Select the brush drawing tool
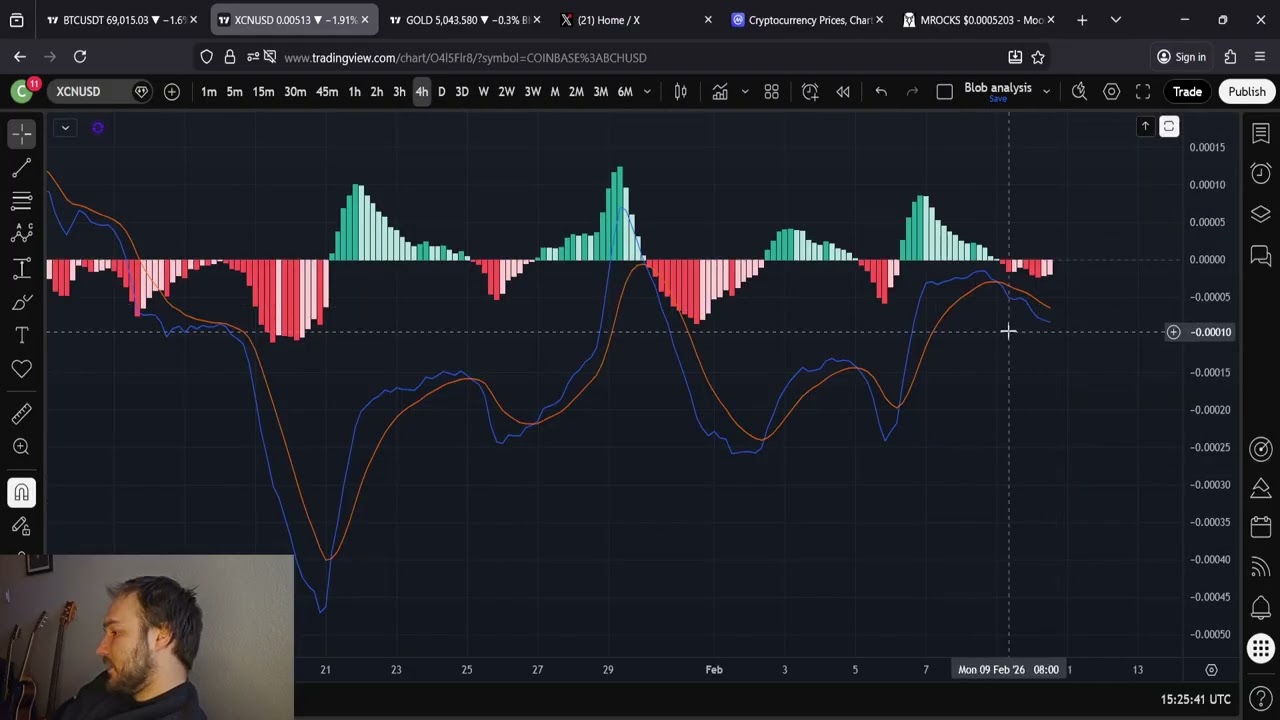Image resolution: width=1280 pixels, height=720 pixels. tap(21, 302)
